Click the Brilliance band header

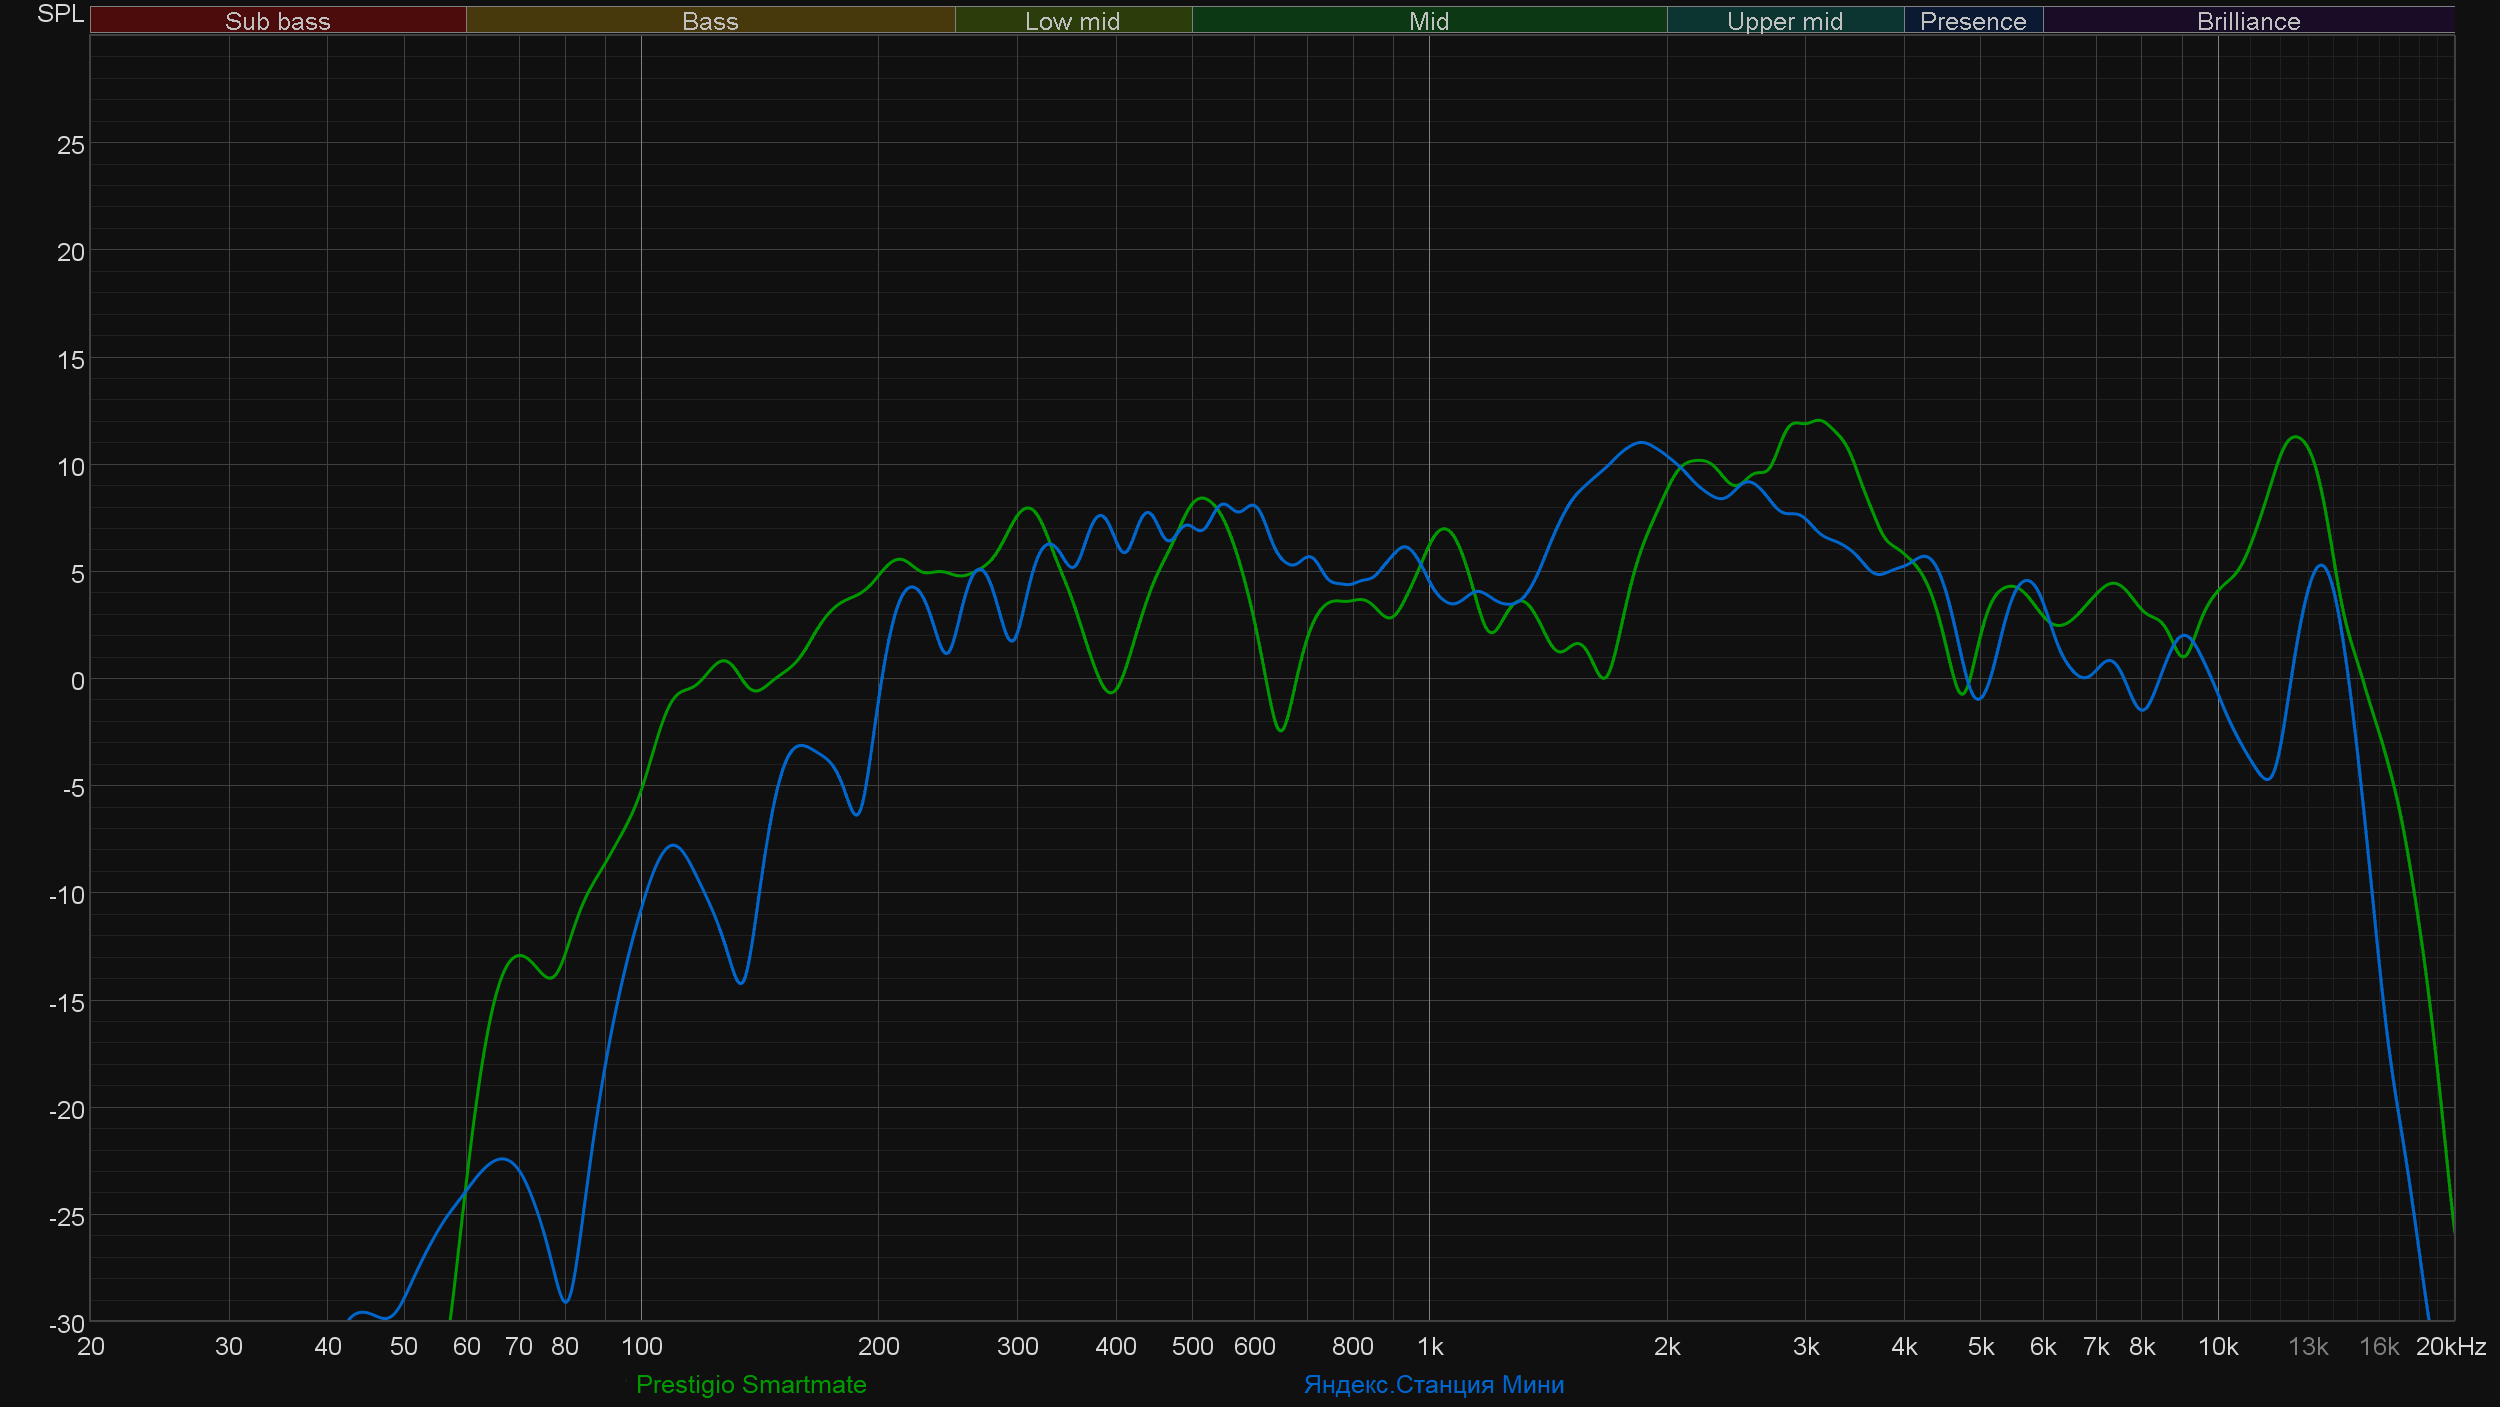(x=2248, y=21)
